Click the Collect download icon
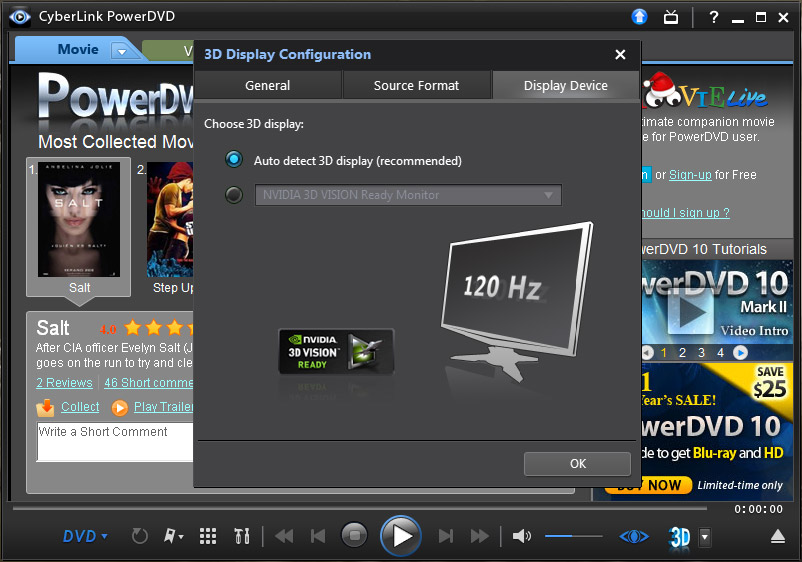 tap(46, 408)
